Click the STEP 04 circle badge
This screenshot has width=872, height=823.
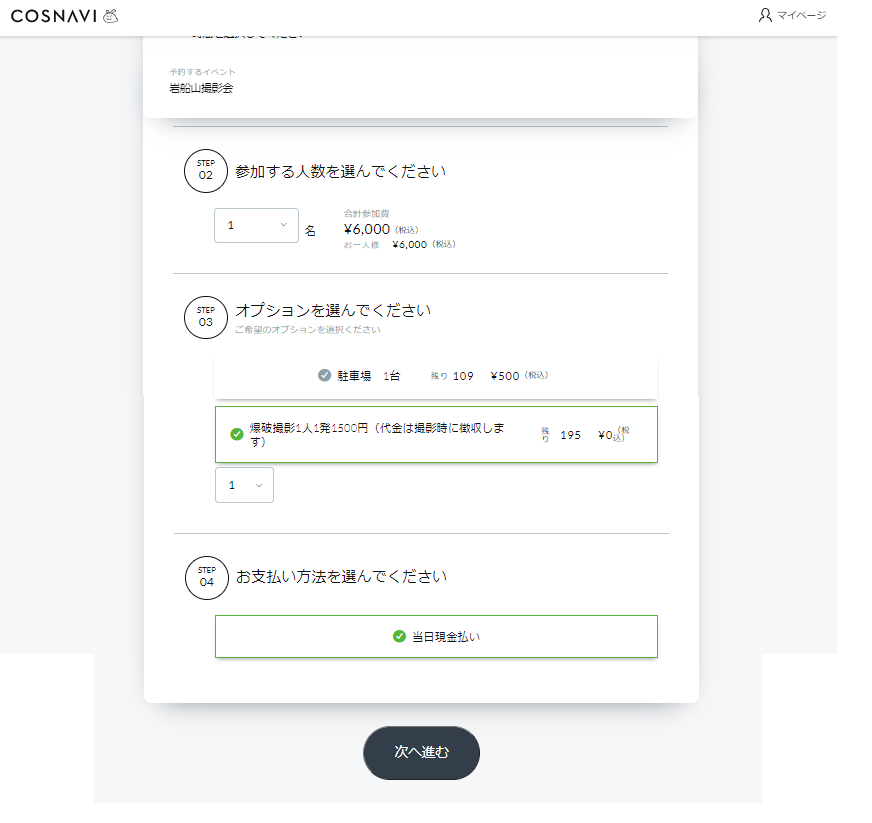[x=207, y=578]
